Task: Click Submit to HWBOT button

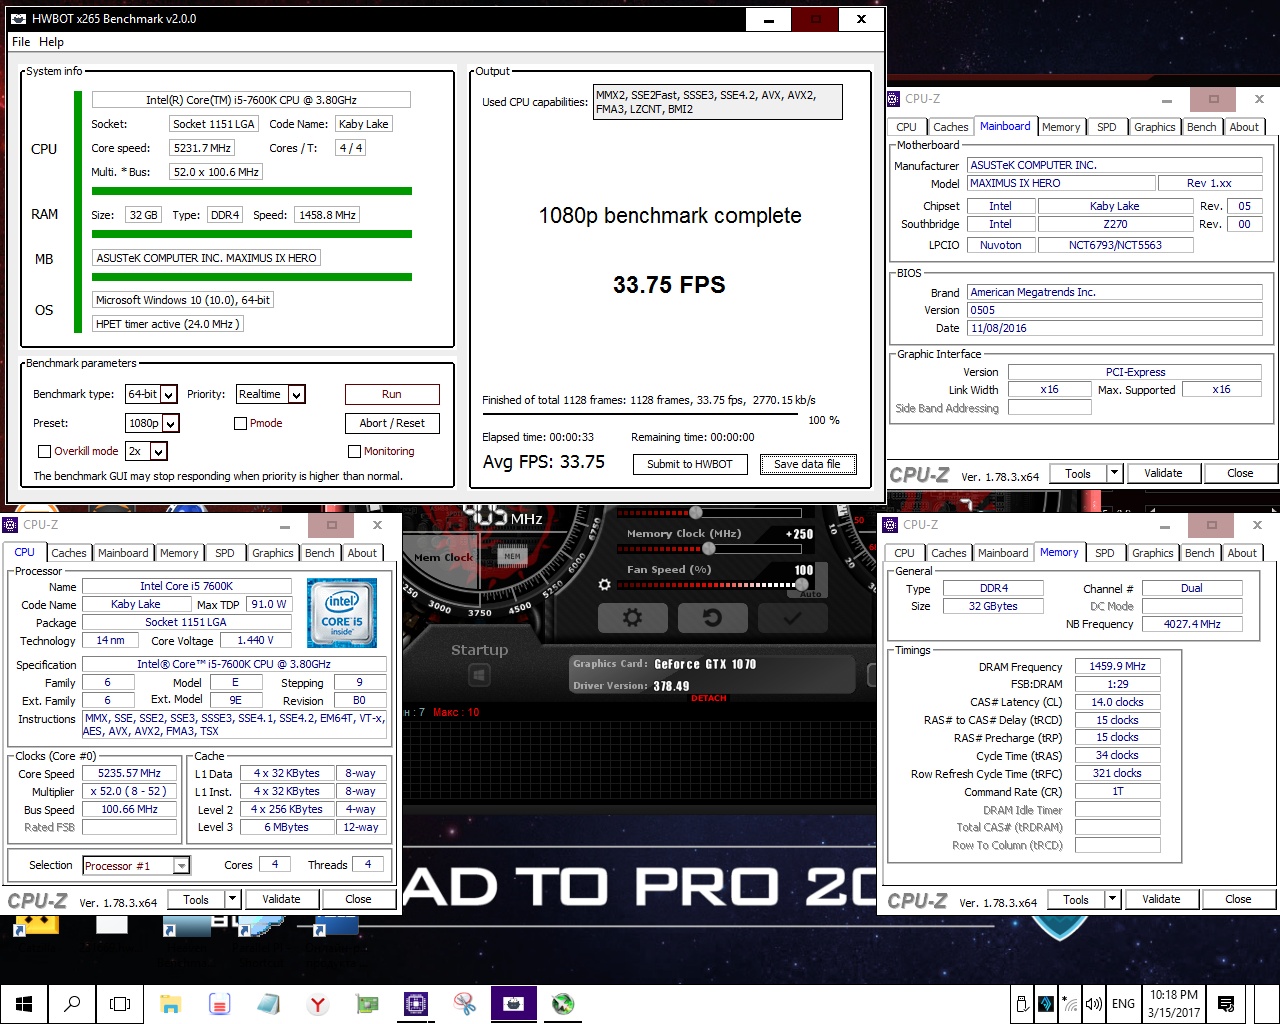Action: (690, 464)
